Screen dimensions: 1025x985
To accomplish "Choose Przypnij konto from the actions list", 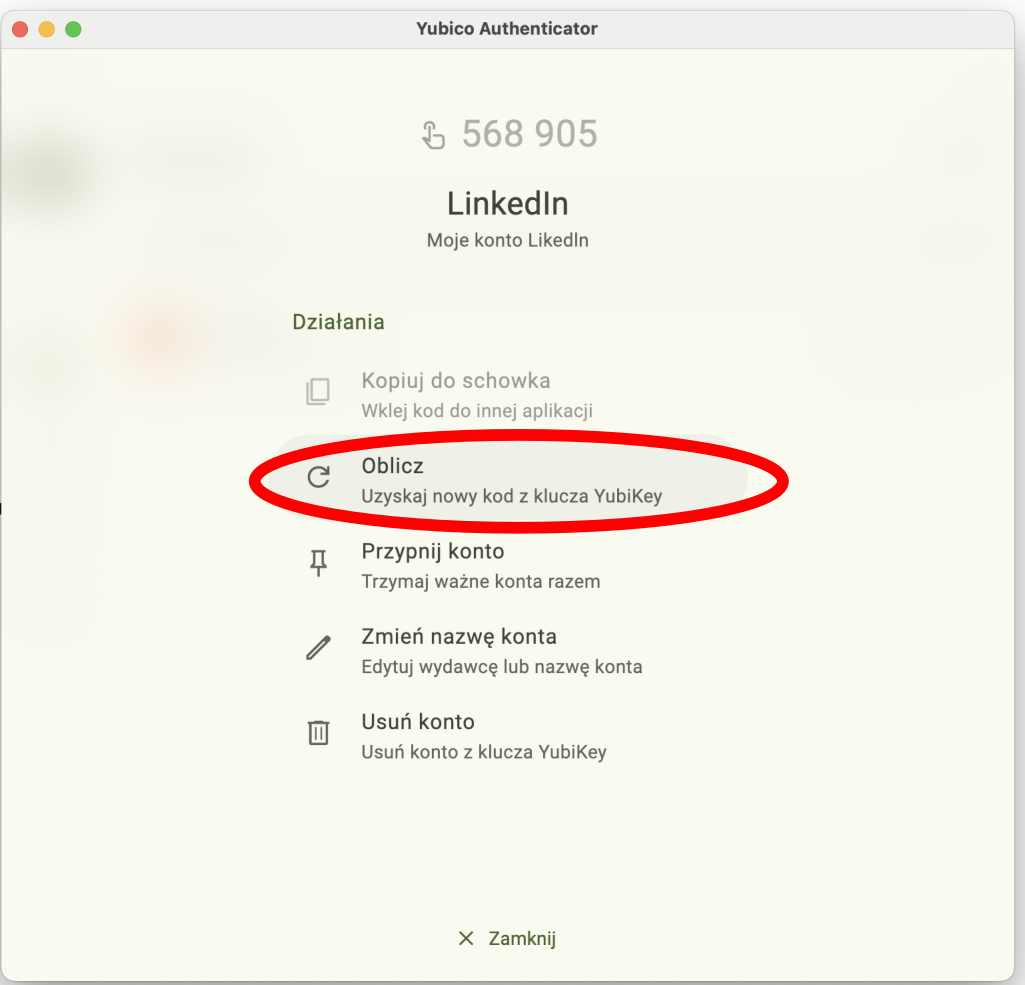I will [432, 552].
